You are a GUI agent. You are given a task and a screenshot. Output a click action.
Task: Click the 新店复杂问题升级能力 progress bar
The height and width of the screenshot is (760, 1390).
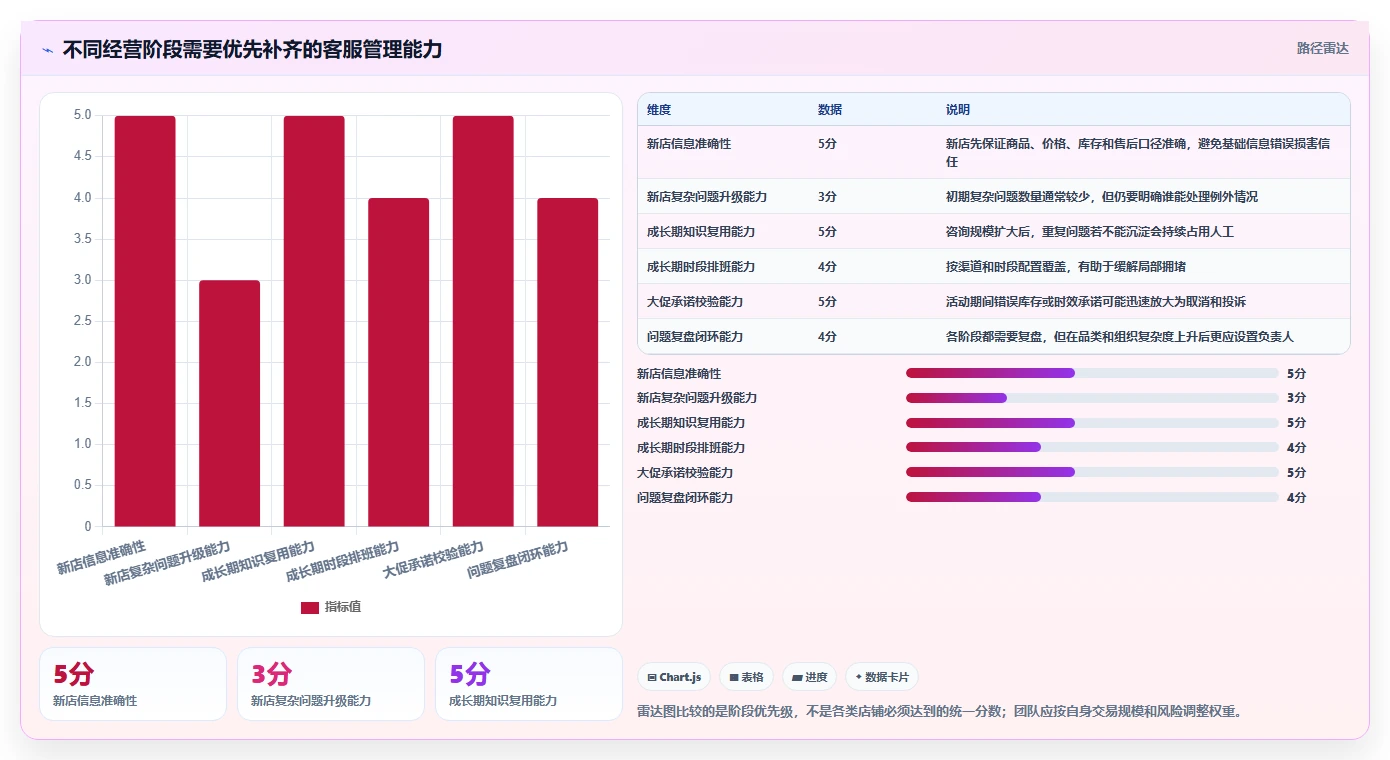[x=1092, y=398]
